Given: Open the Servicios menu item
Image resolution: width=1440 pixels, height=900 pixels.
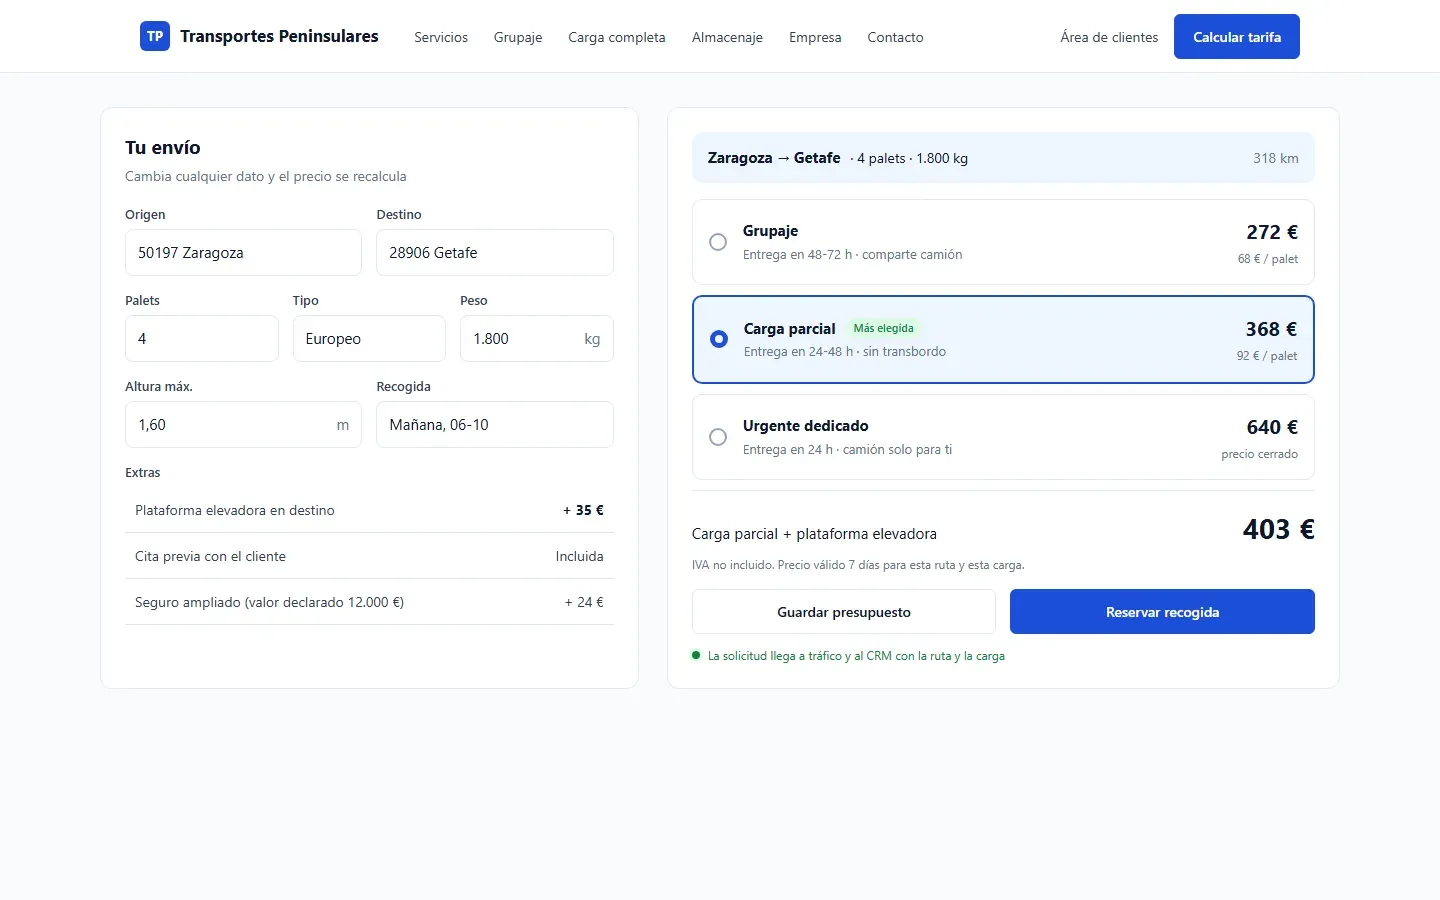Looking at the screenshot, I should coord(441,37).
